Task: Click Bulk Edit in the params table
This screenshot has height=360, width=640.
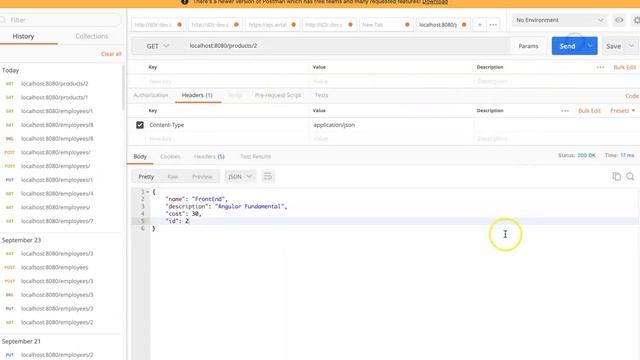Action: click(x=624, y=67)
